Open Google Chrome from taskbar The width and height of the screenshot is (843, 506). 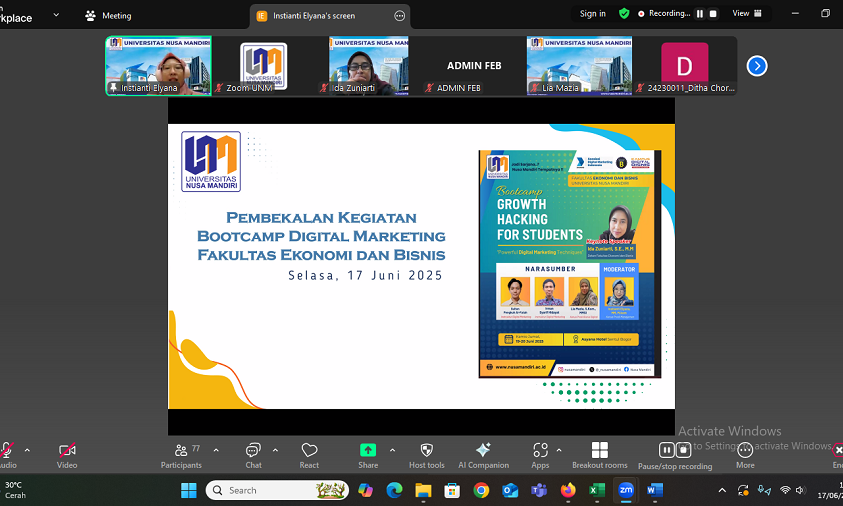click(481, 490)
